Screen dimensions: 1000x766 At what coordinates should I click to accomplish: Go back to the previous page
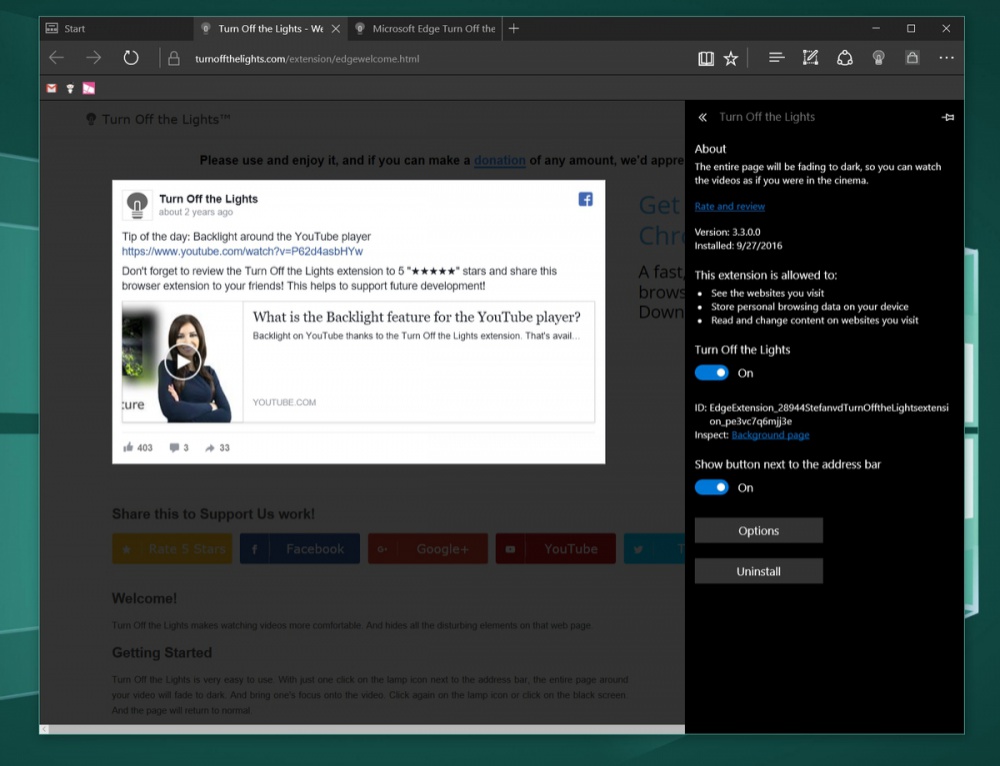point(57,58)
